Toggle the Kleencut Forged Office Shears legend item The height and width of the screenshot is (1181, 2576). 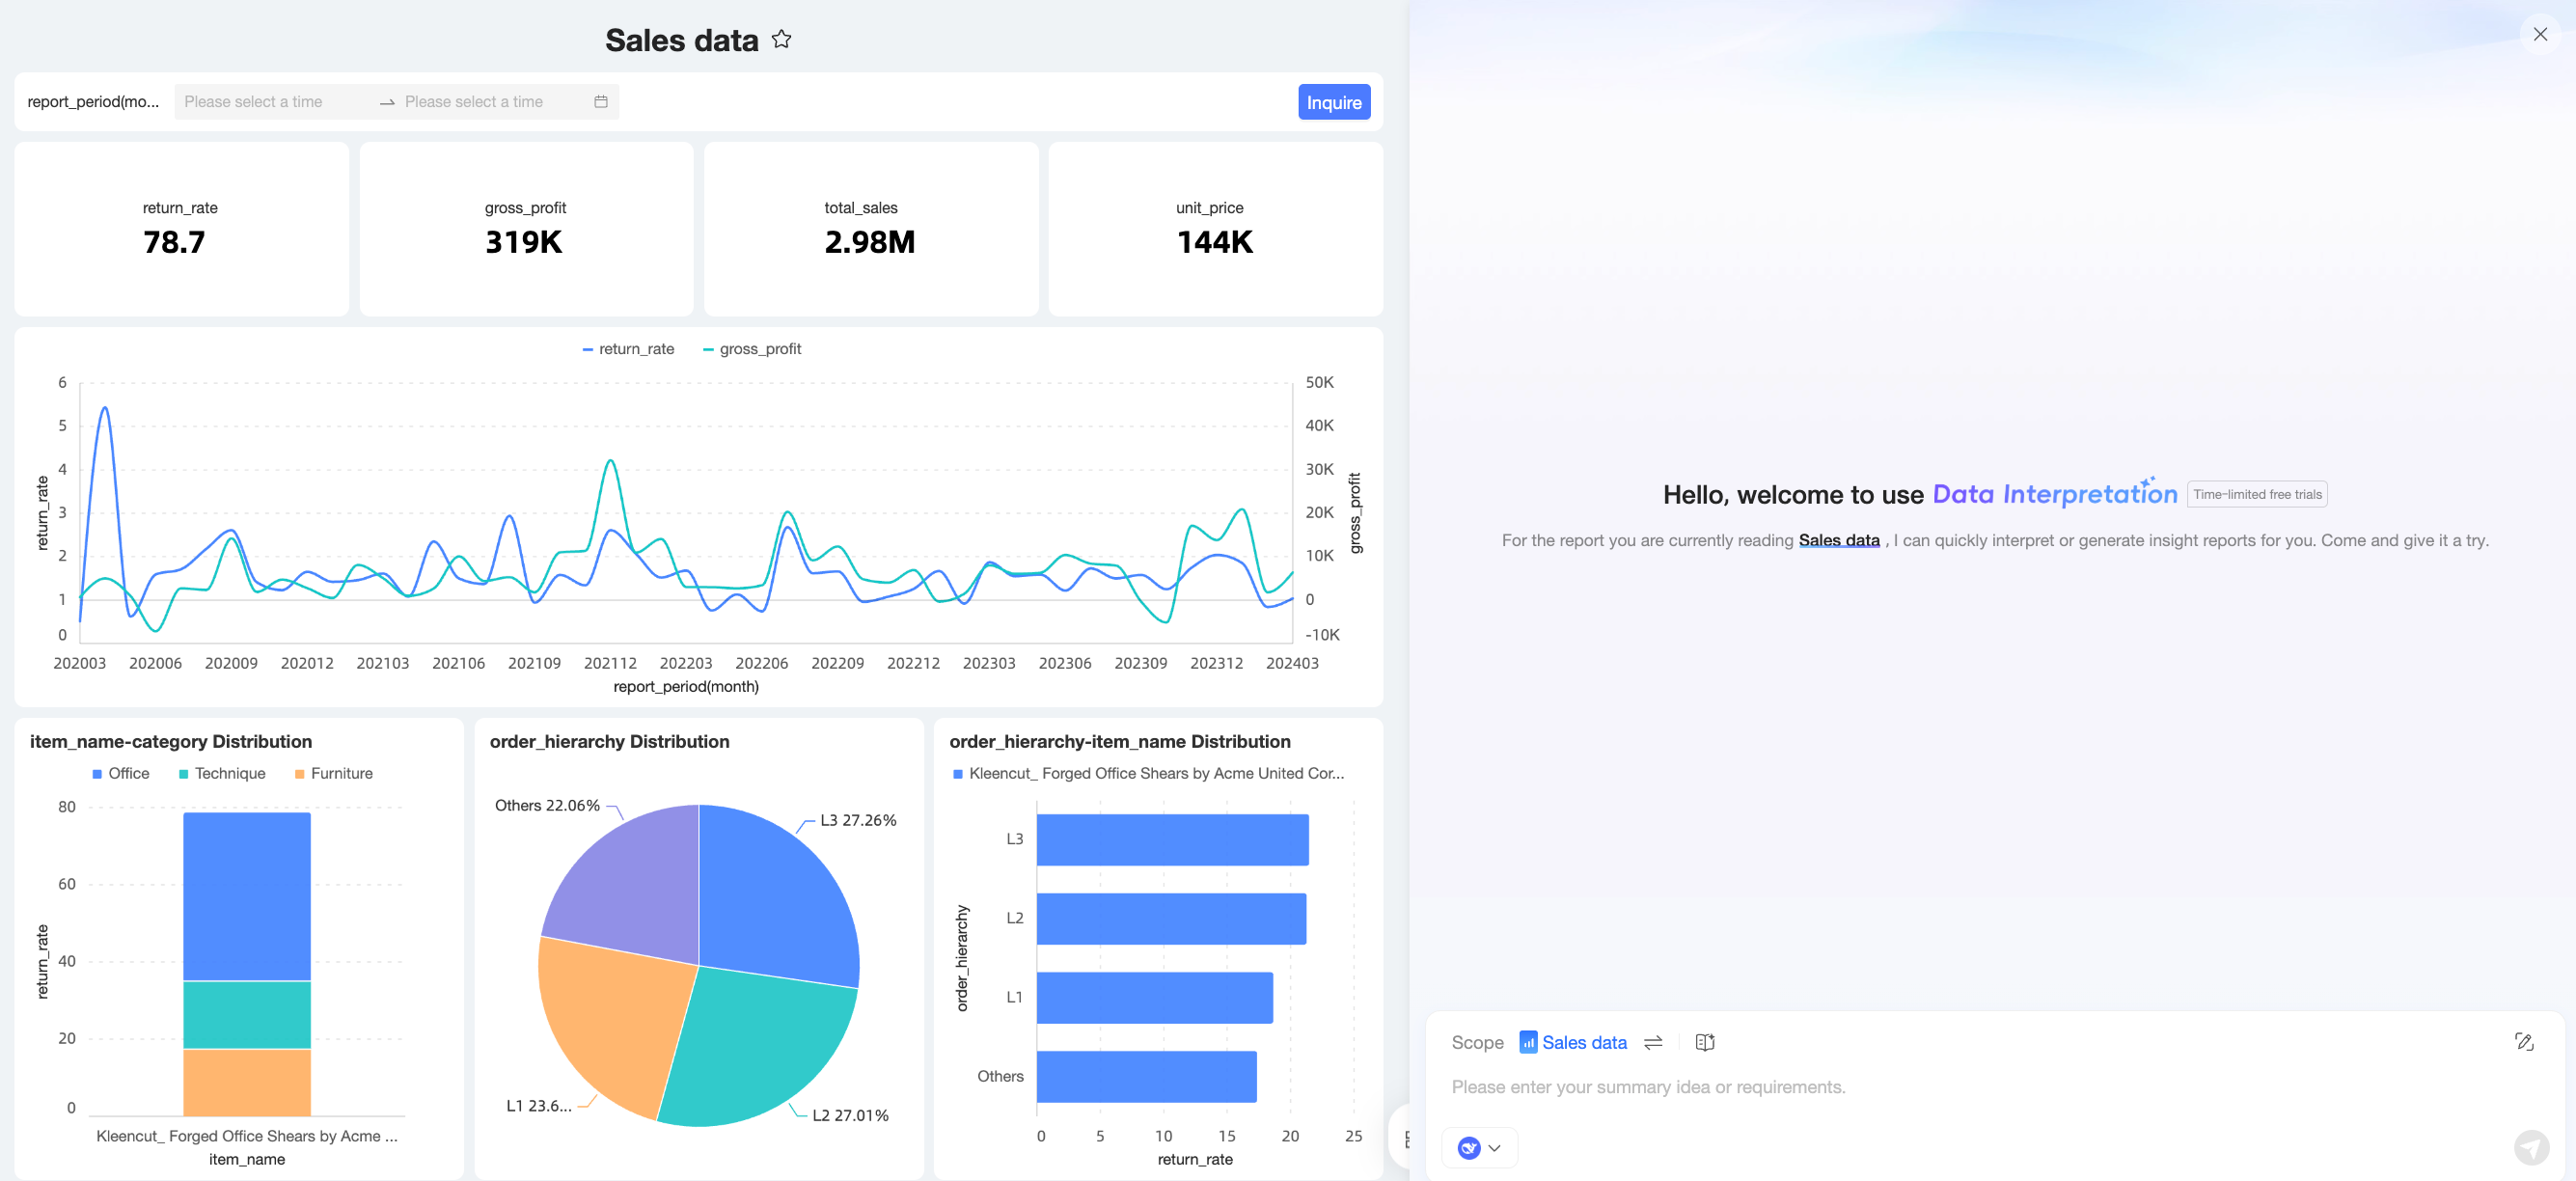(1148, 773)
